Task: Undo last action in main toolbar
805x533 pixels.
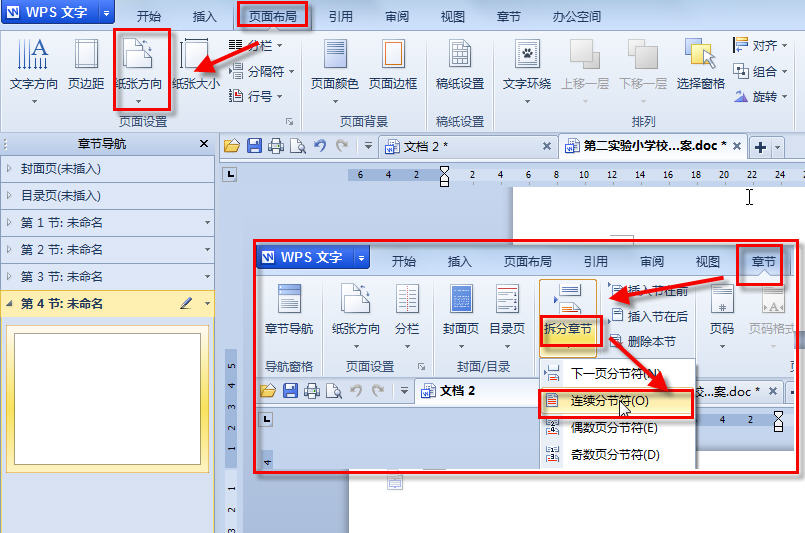Action: point(320,146)
